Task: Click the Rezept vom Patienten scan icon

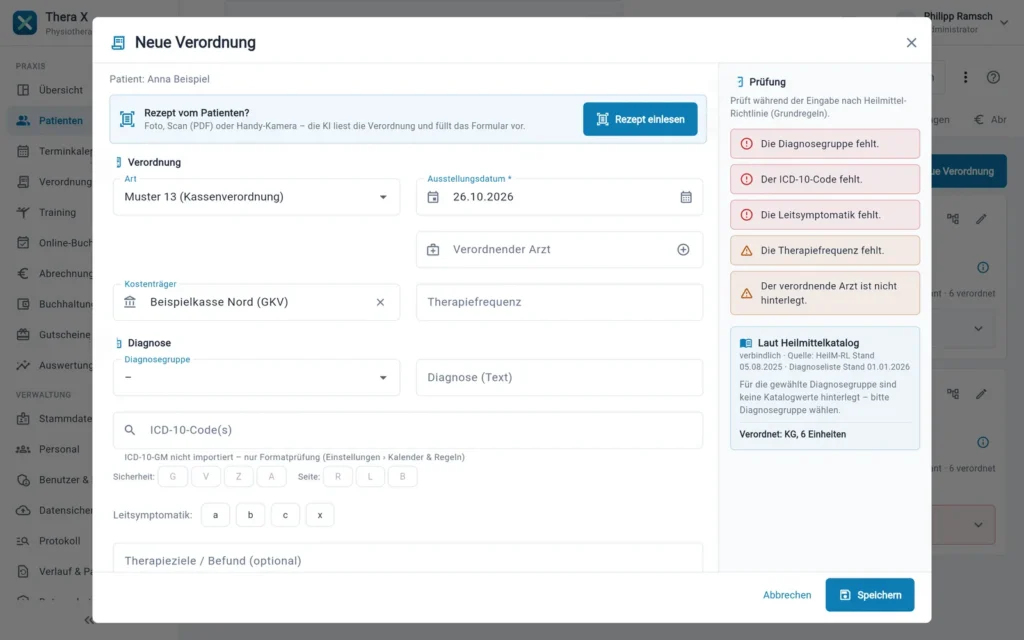Action: (127, 119)
